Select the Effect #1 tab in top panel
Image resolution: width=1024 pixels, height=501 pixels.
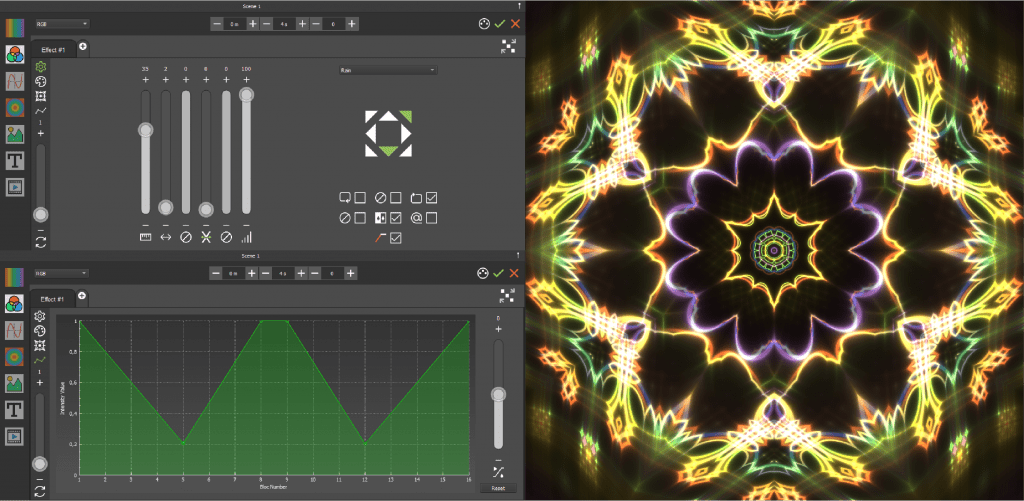pos(53,49)
